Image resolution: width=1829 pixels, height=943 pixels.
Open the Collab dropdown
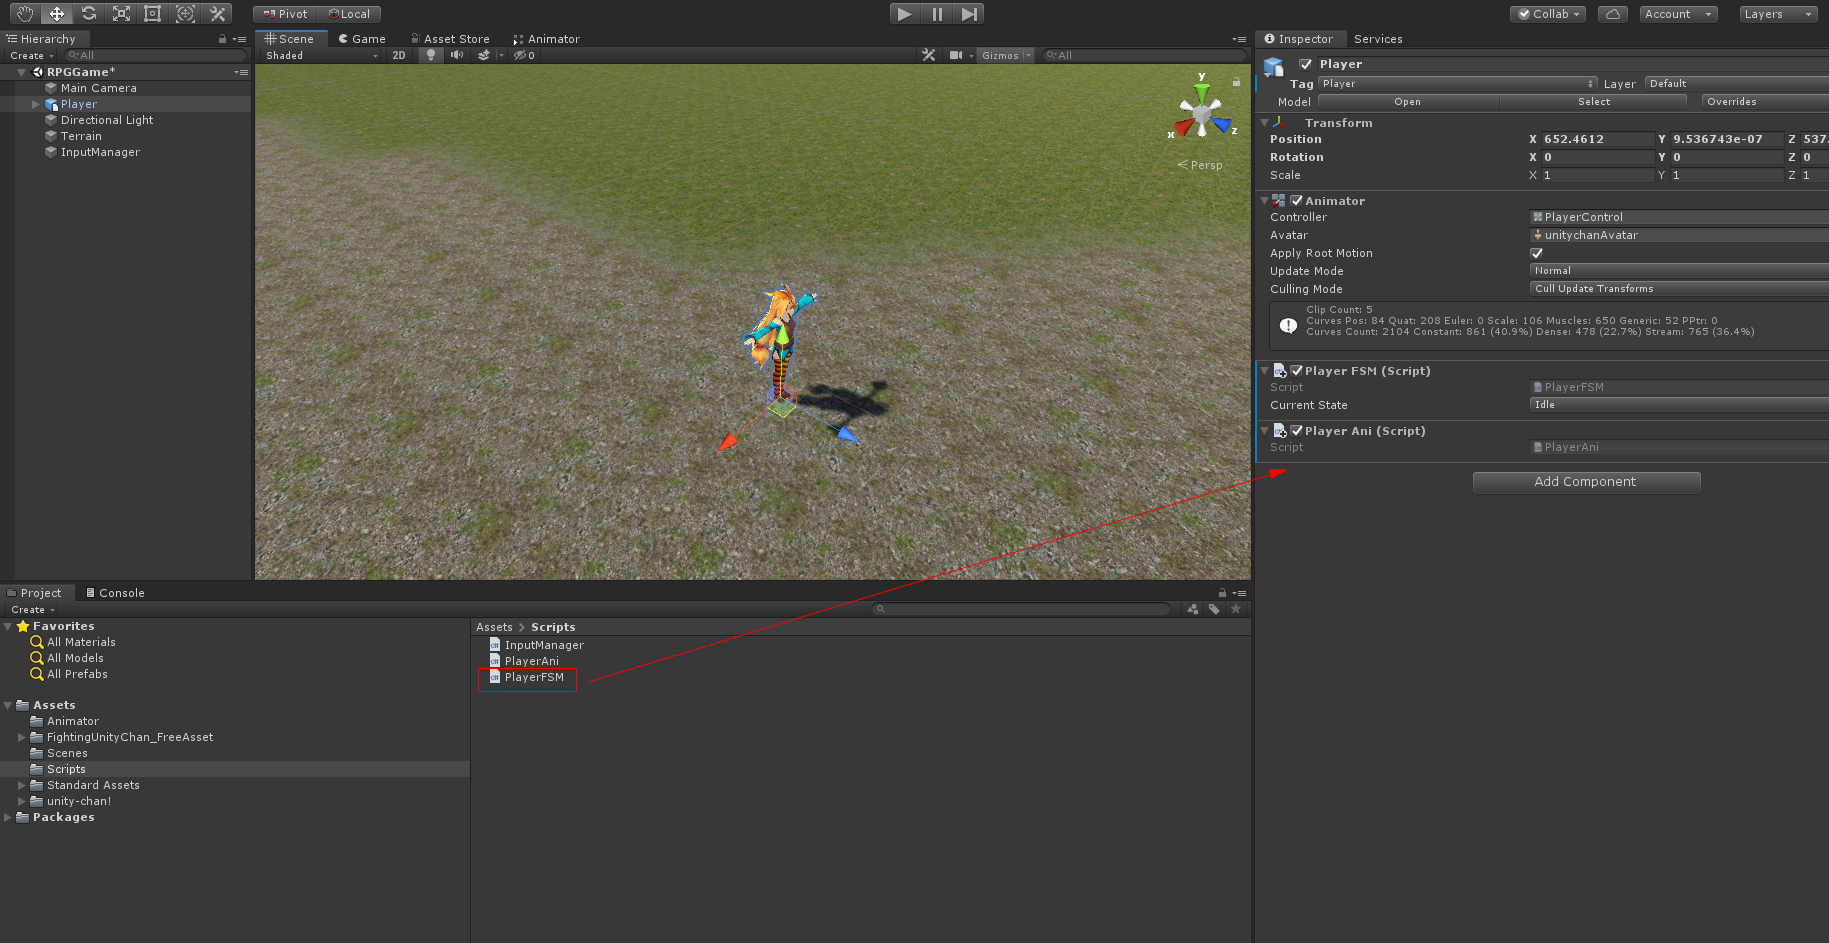tap(1549, 14)
